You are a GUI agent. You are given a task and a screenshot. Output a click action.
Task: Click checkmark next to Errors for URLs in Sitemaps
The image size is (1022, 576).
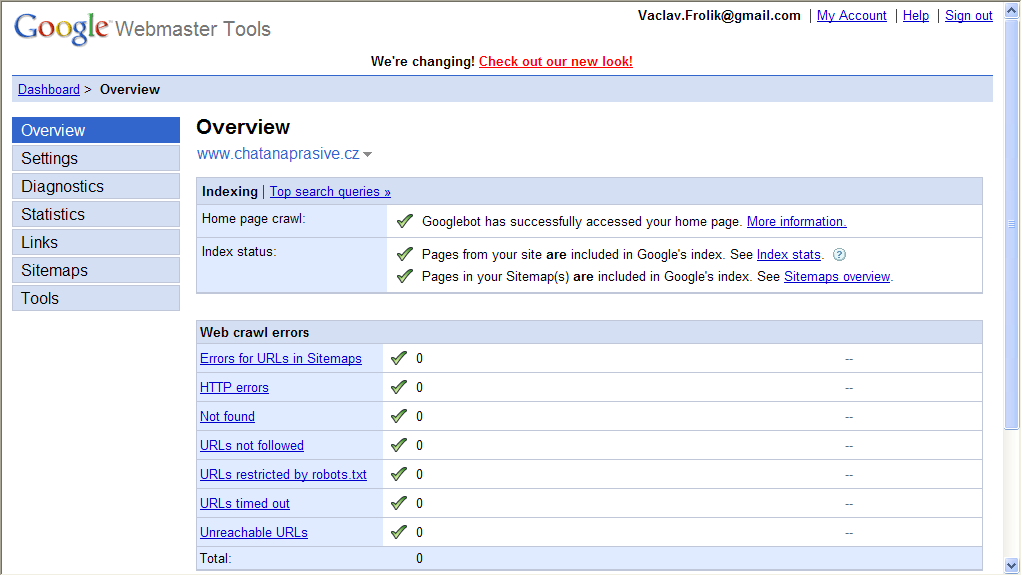tap(399, 358)
